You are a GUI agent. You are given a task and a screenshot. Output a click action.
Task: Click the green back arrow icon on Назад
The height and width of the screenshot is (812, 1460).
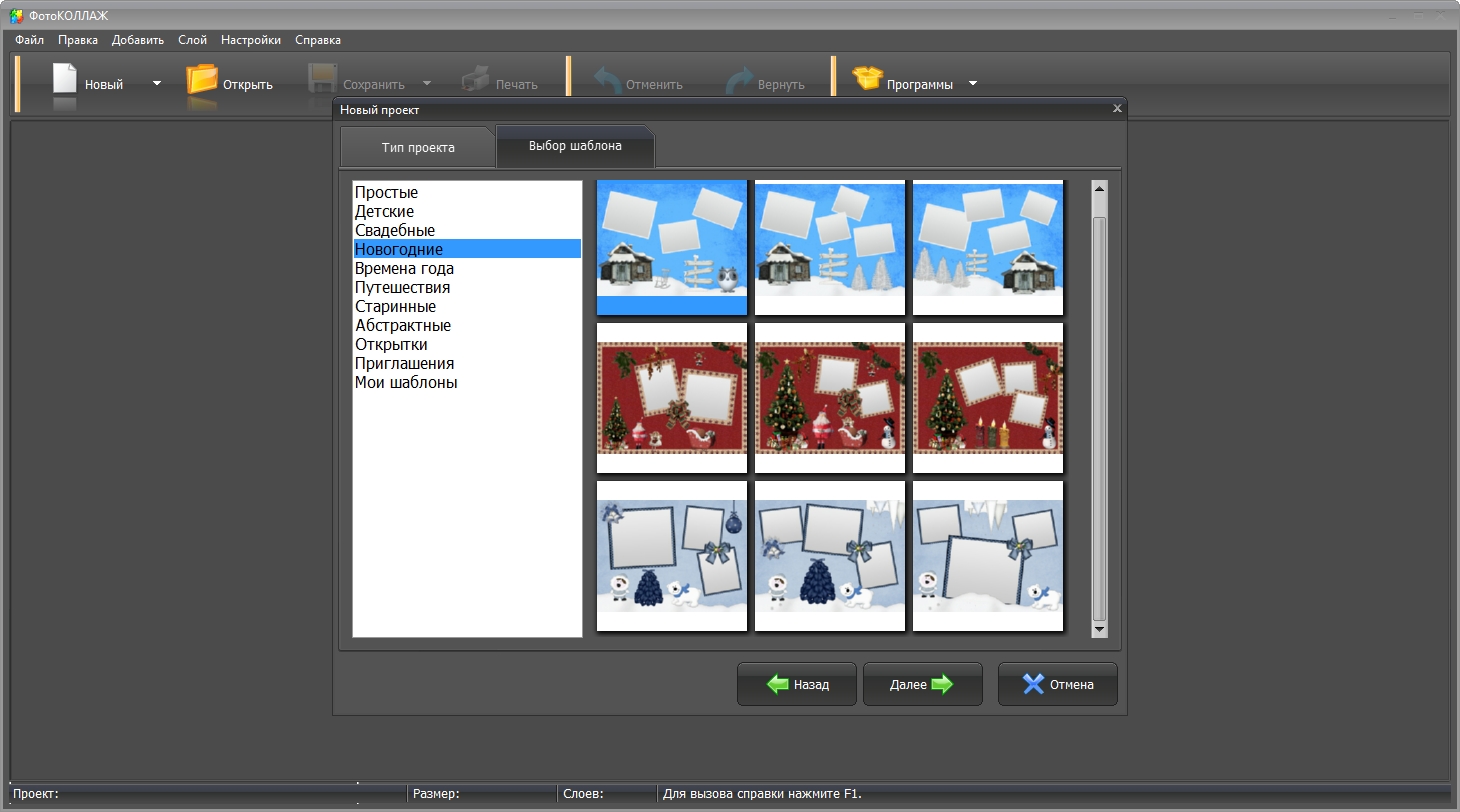pyautogui.click(x=778, y=685)
